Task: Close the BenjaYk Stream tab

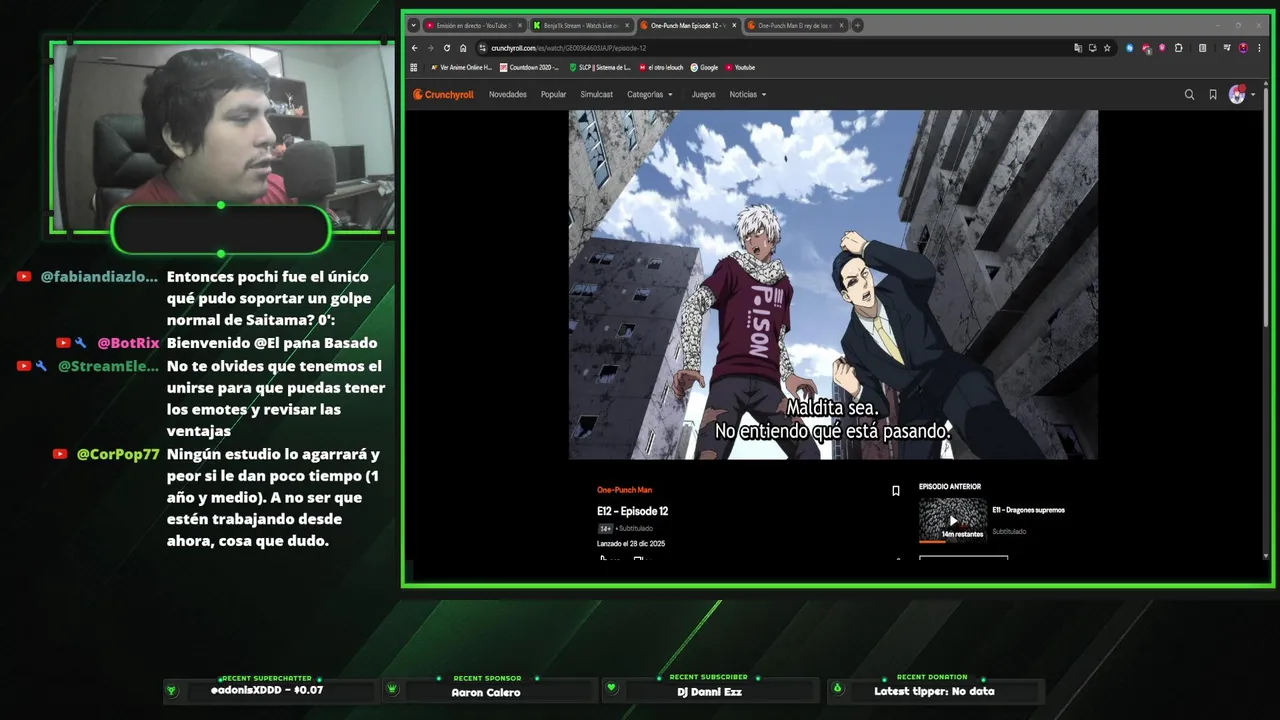Action: [627, 25]
